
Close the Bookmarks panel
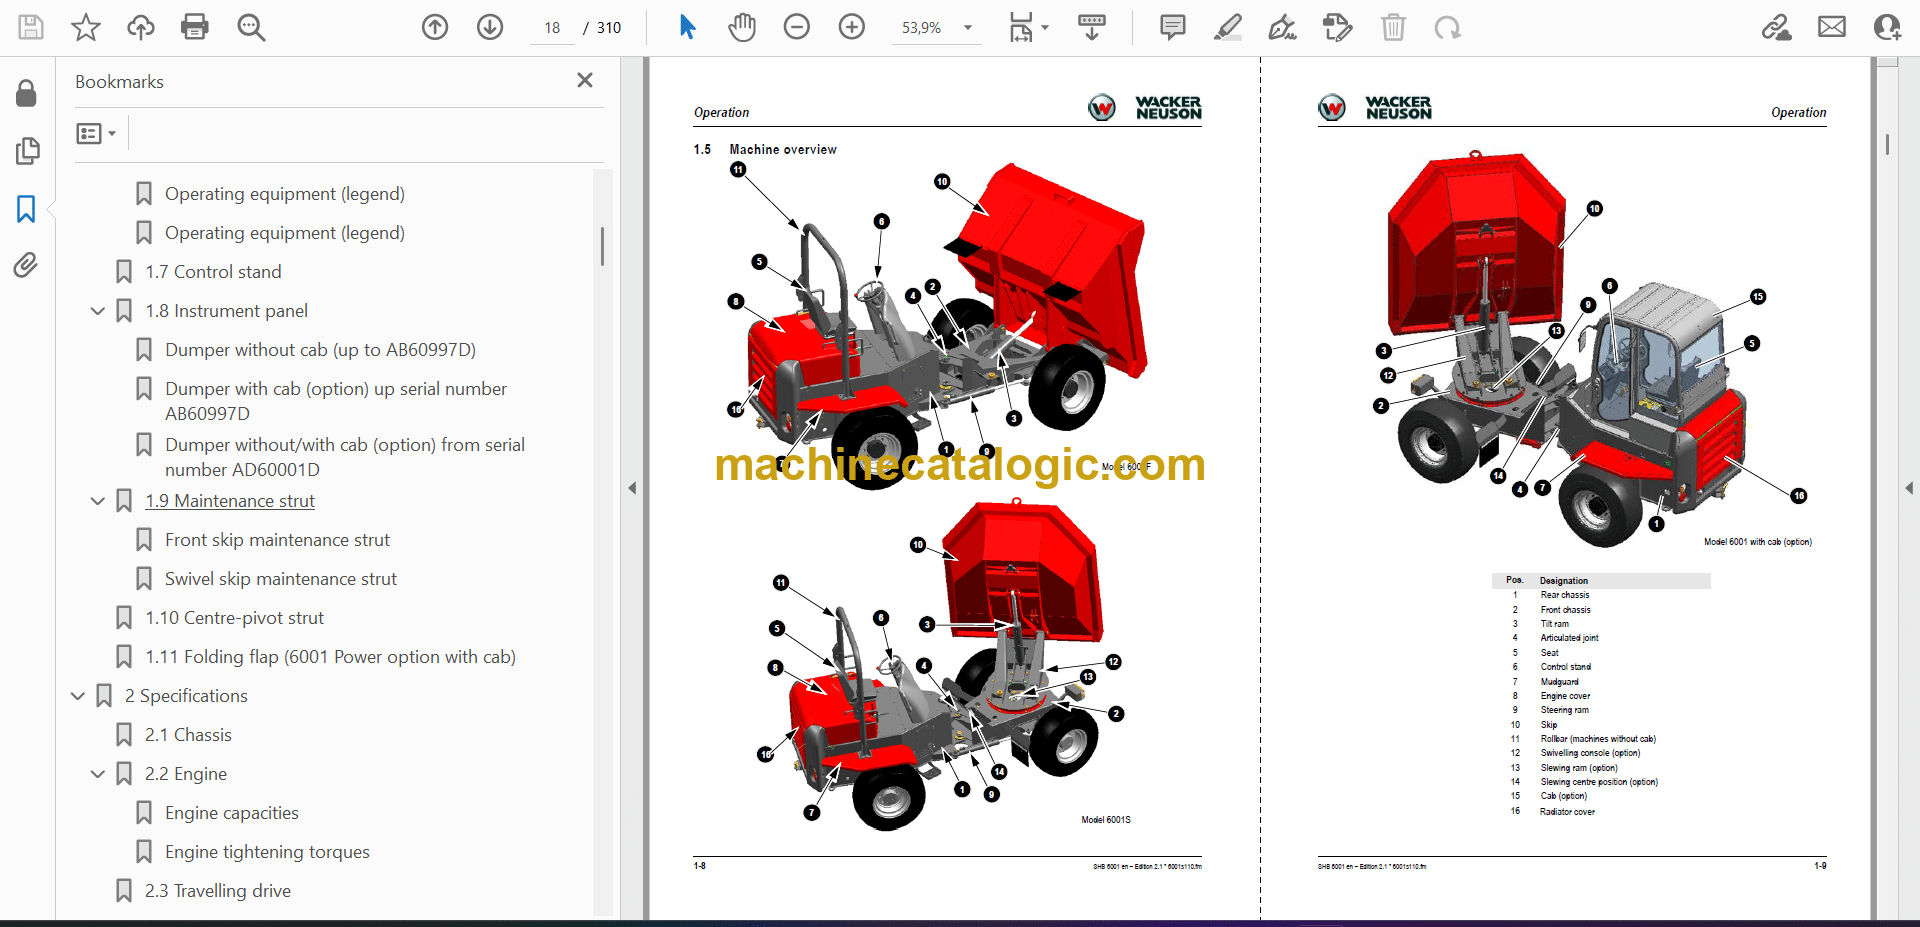click(x=585, y=80)
